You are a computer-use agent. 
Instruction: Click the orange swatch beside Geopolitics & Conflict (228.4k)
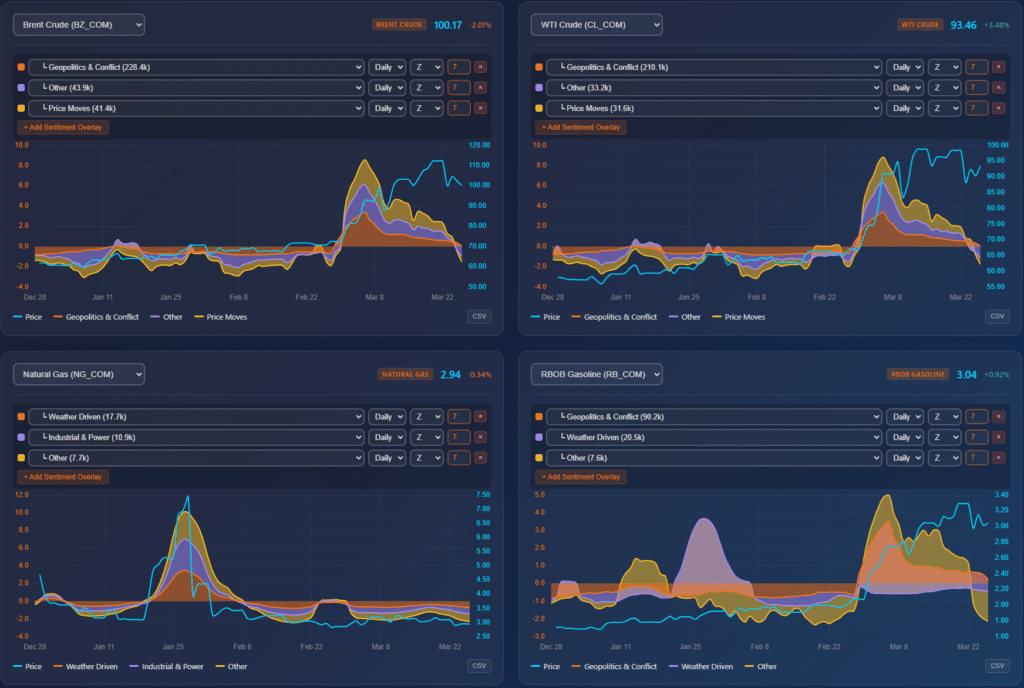pyautogui.click(x=21, y=67)
